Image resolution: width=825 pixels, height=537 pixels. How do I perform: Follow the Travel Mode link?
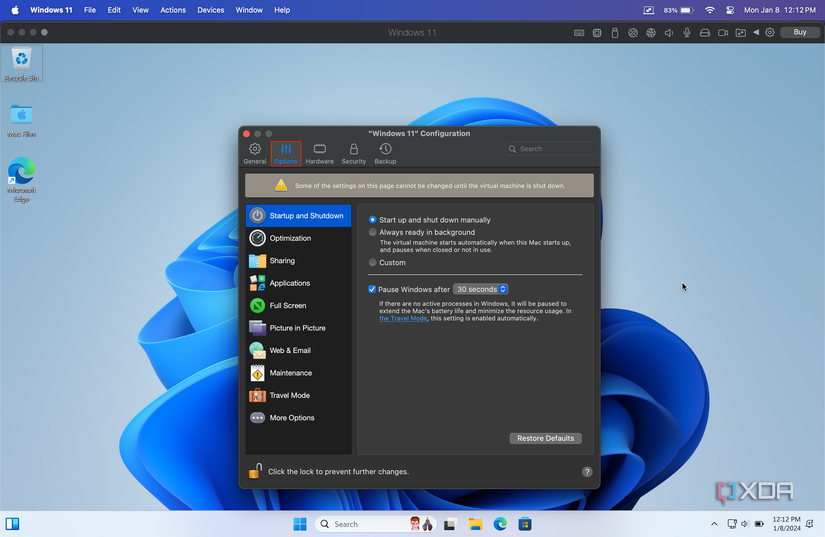[403, 318]
